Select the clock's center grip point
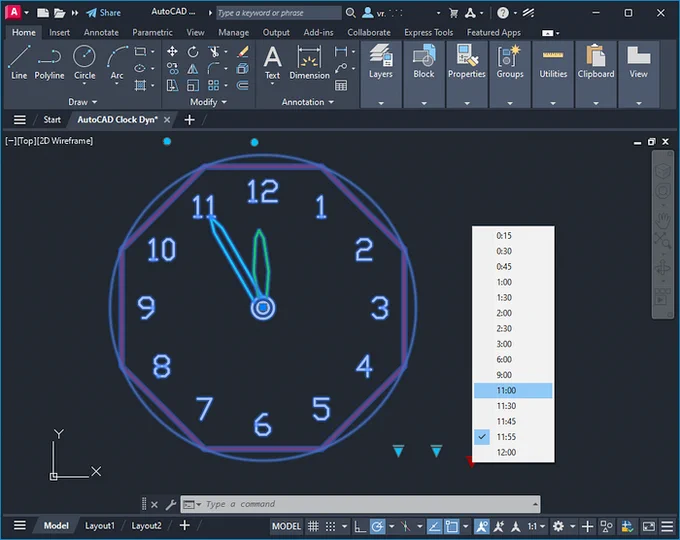Screen dimensions: 680x540 point(263,308)
